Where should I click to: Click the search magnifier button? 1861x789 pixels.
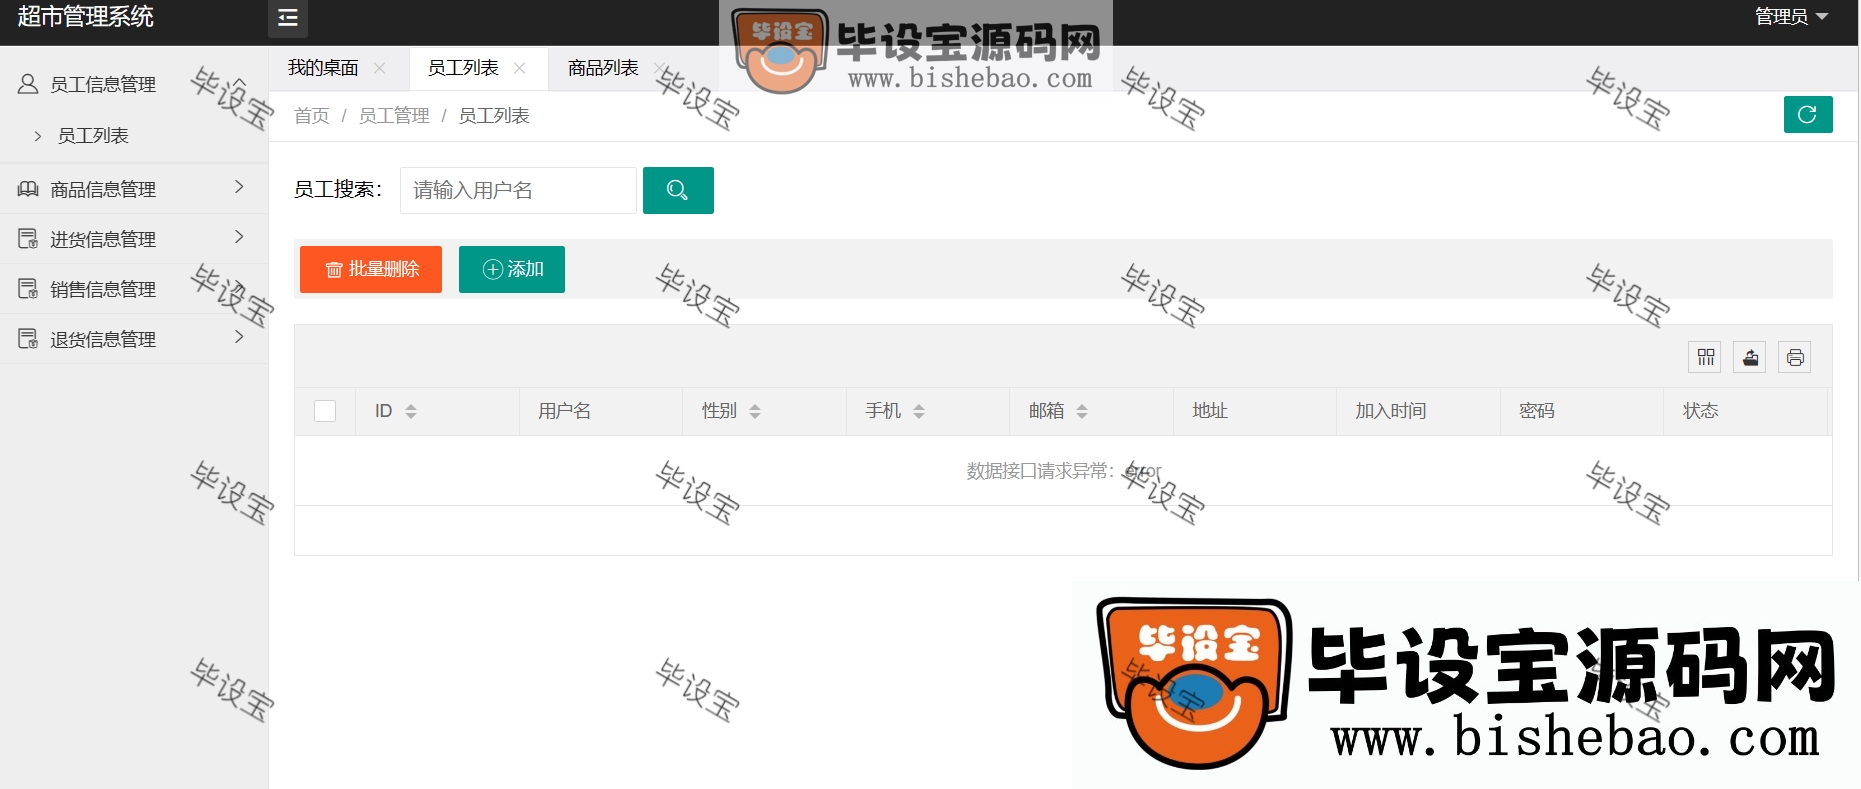click(x=678, y=190)
